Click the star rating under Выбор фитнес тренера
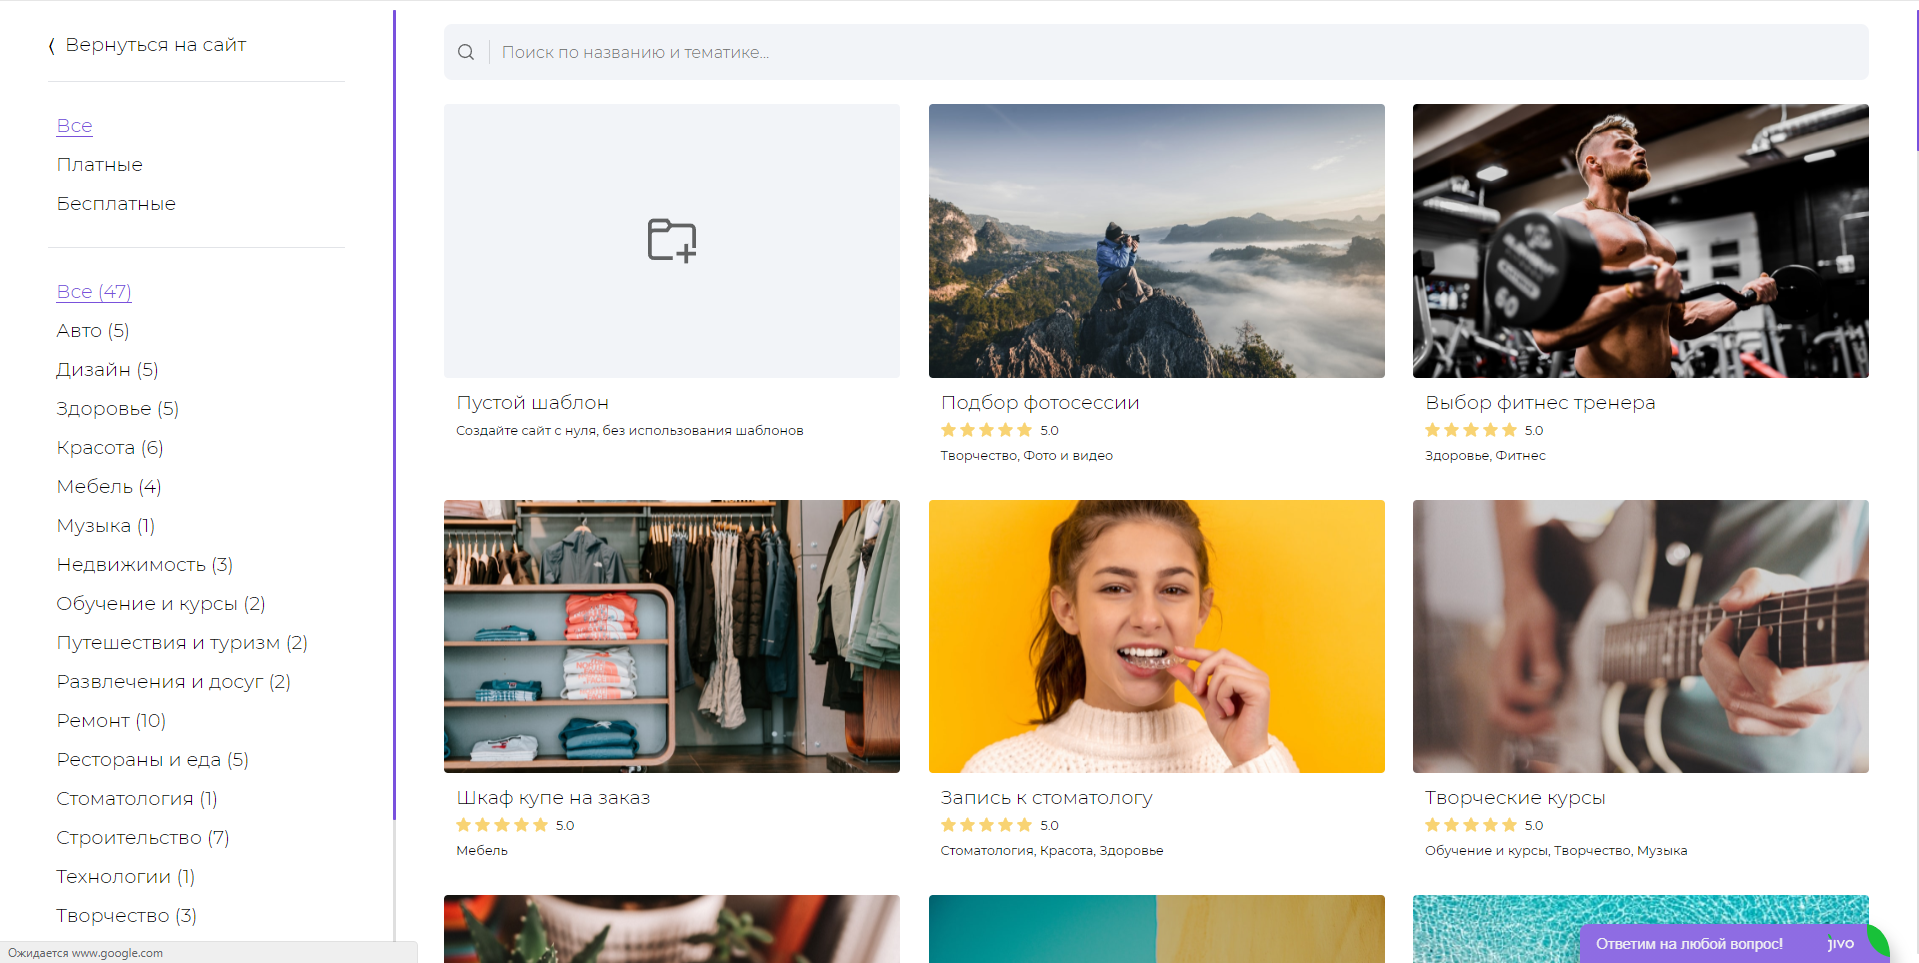 [1470, 430]
